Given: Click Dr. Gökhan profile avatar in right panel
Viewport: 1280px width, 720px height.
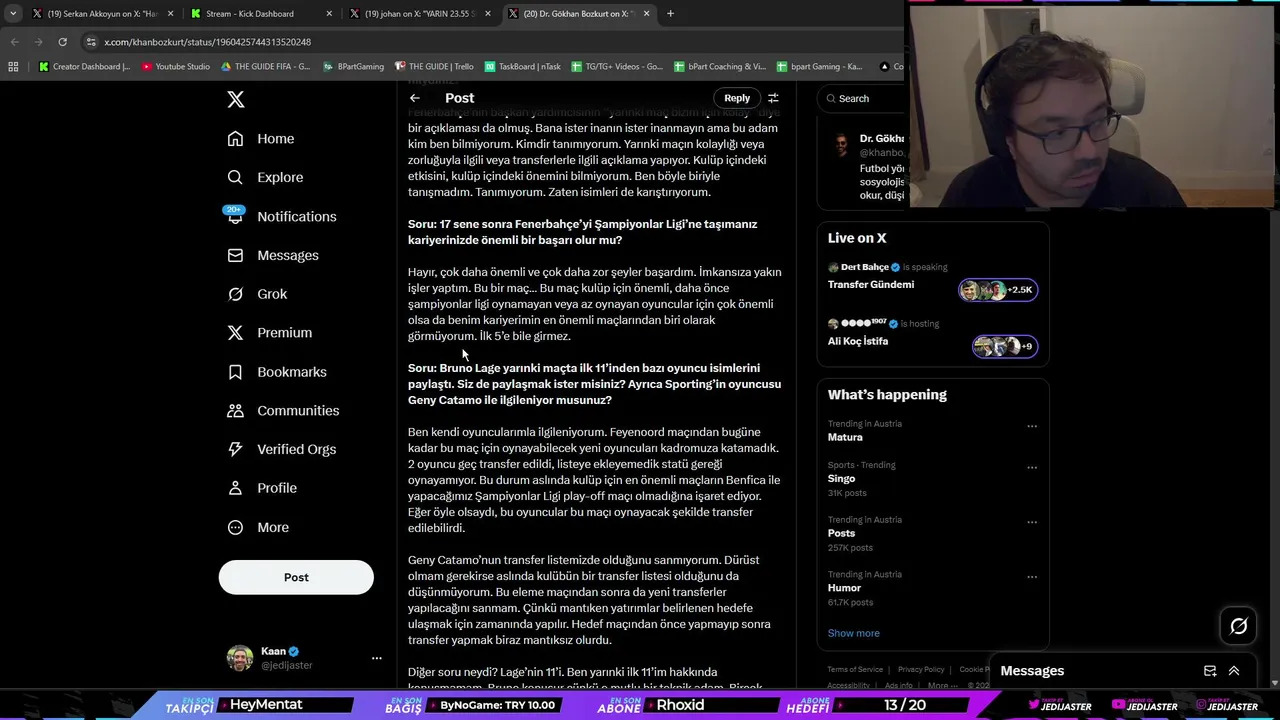Looking at the screenshot, I should [x=843, y=145].
